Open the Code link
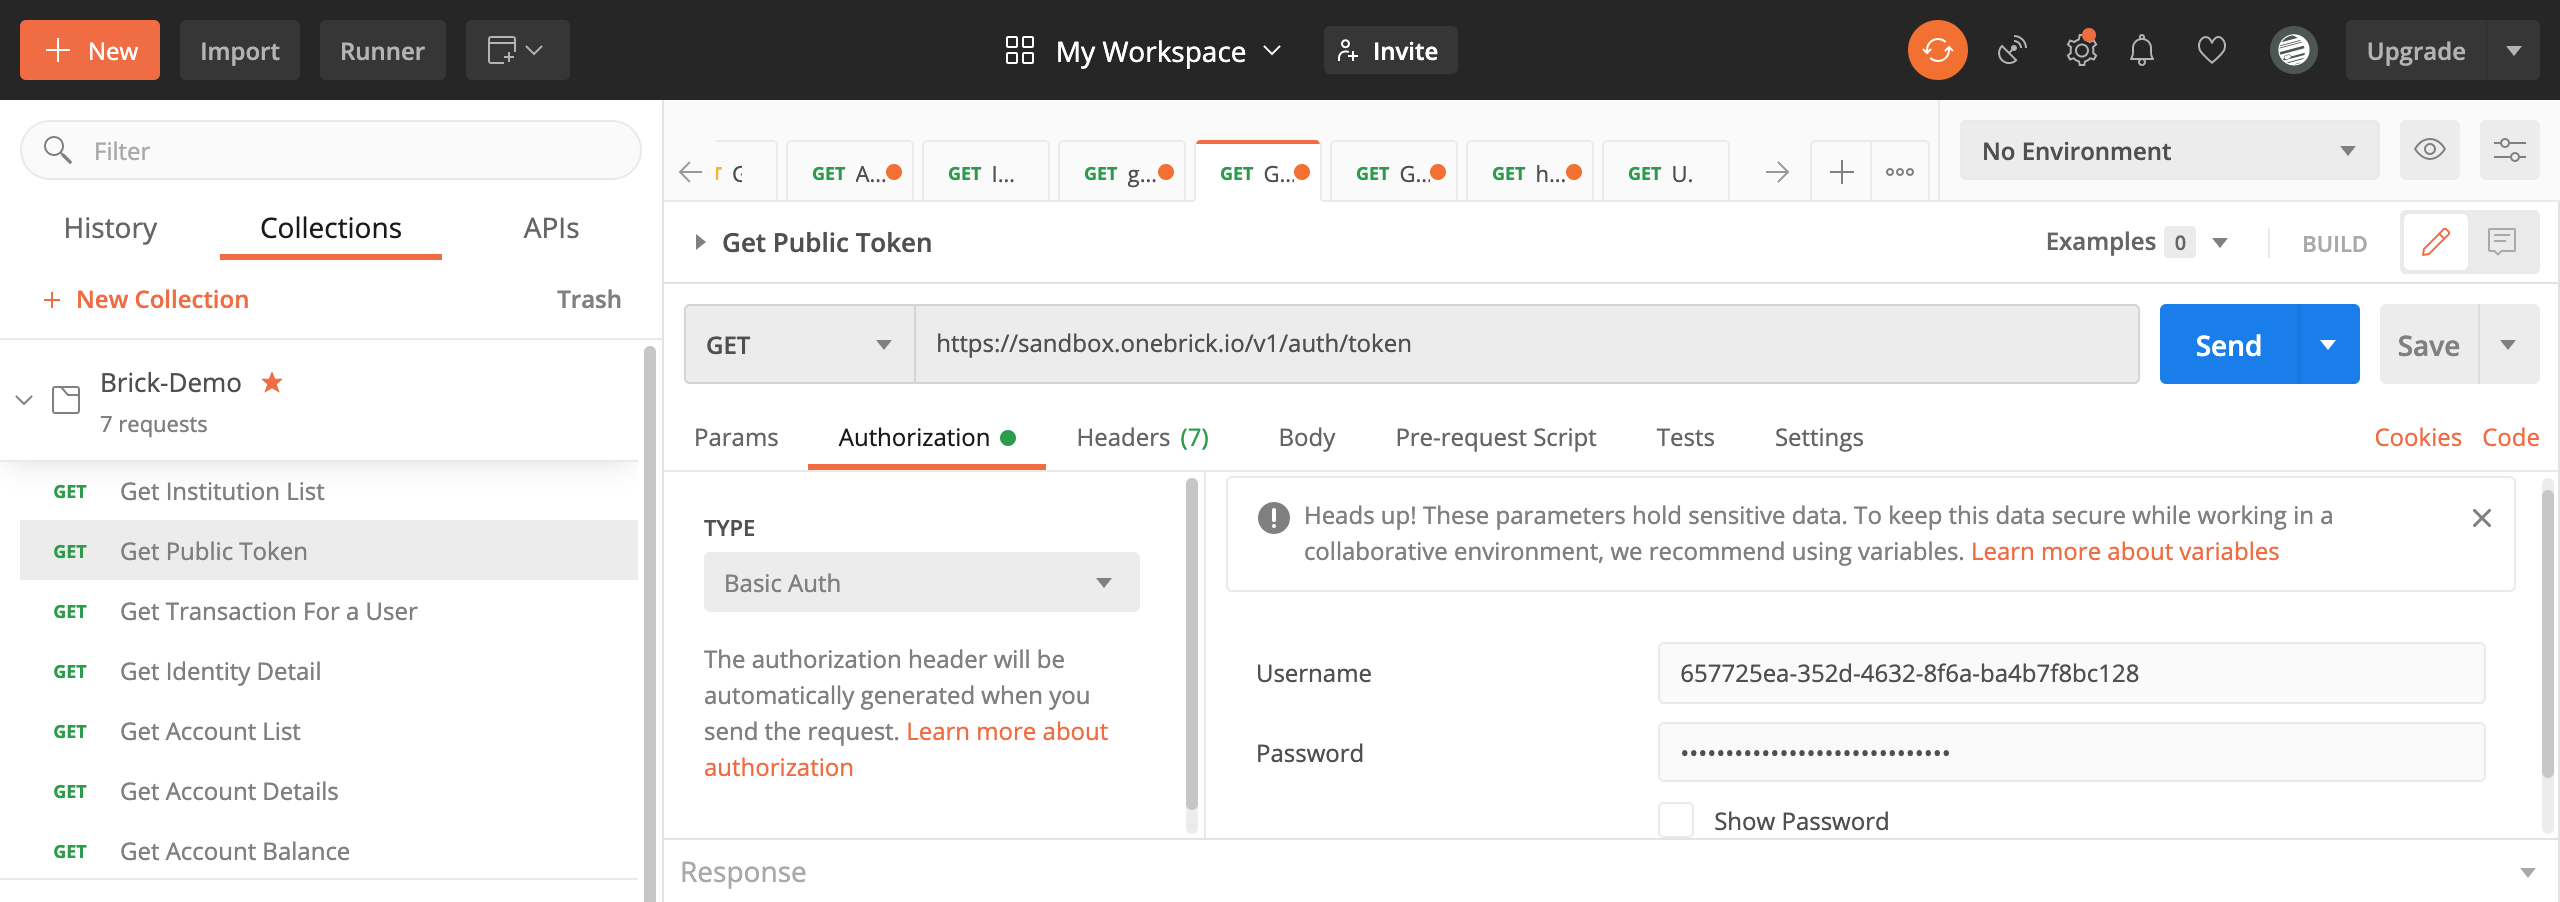Viewport: 2560px width, 902px height. click(x=2510, y=438)
